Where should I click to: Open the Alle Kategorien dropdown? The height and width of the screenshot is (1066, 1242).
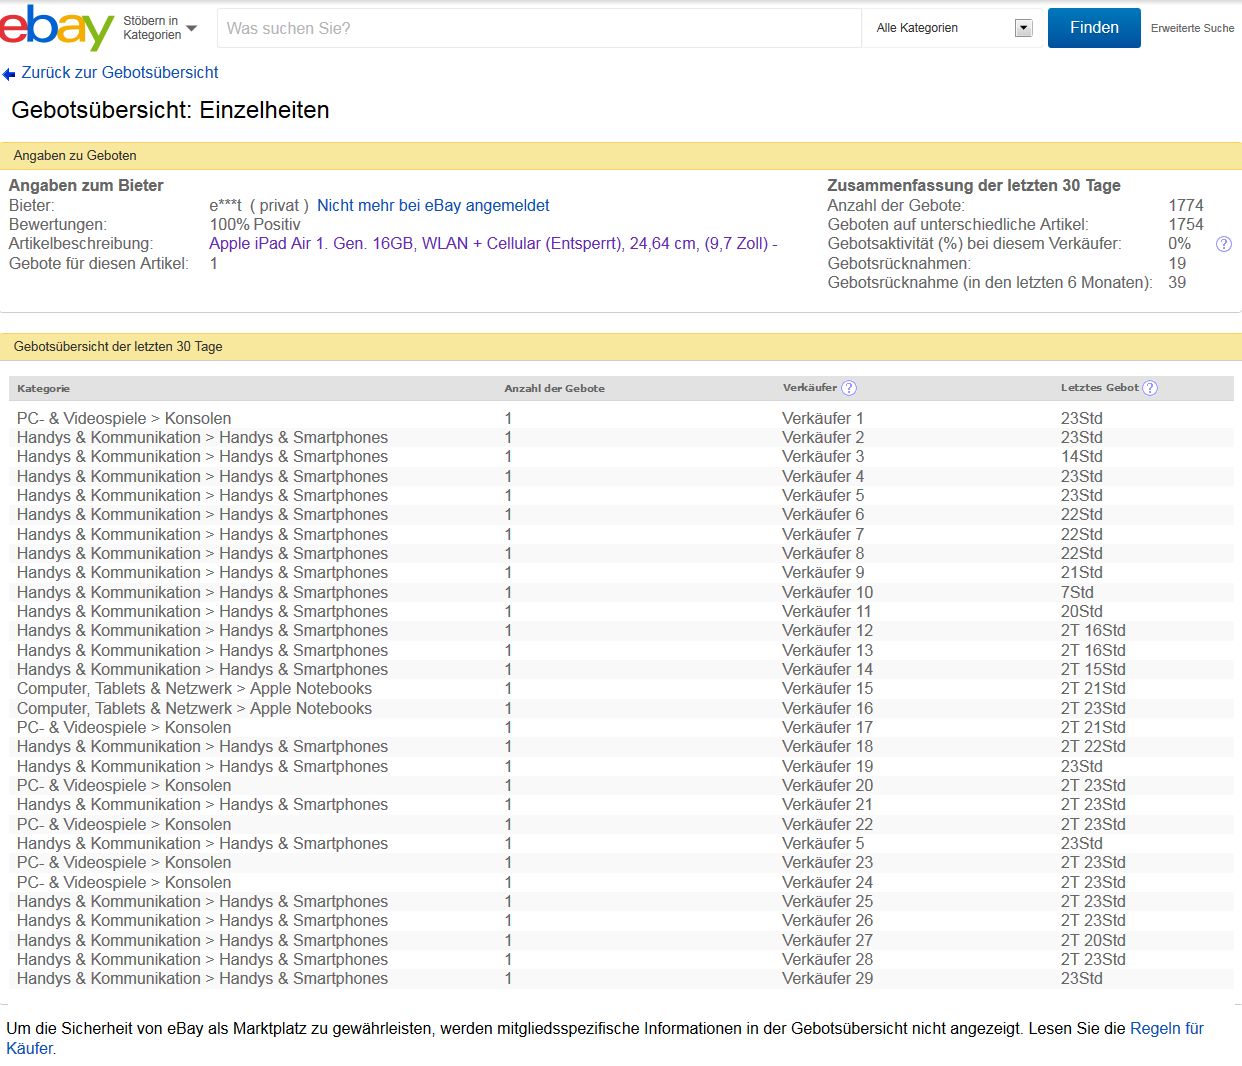pyautogui.click(x=953, y=28)
